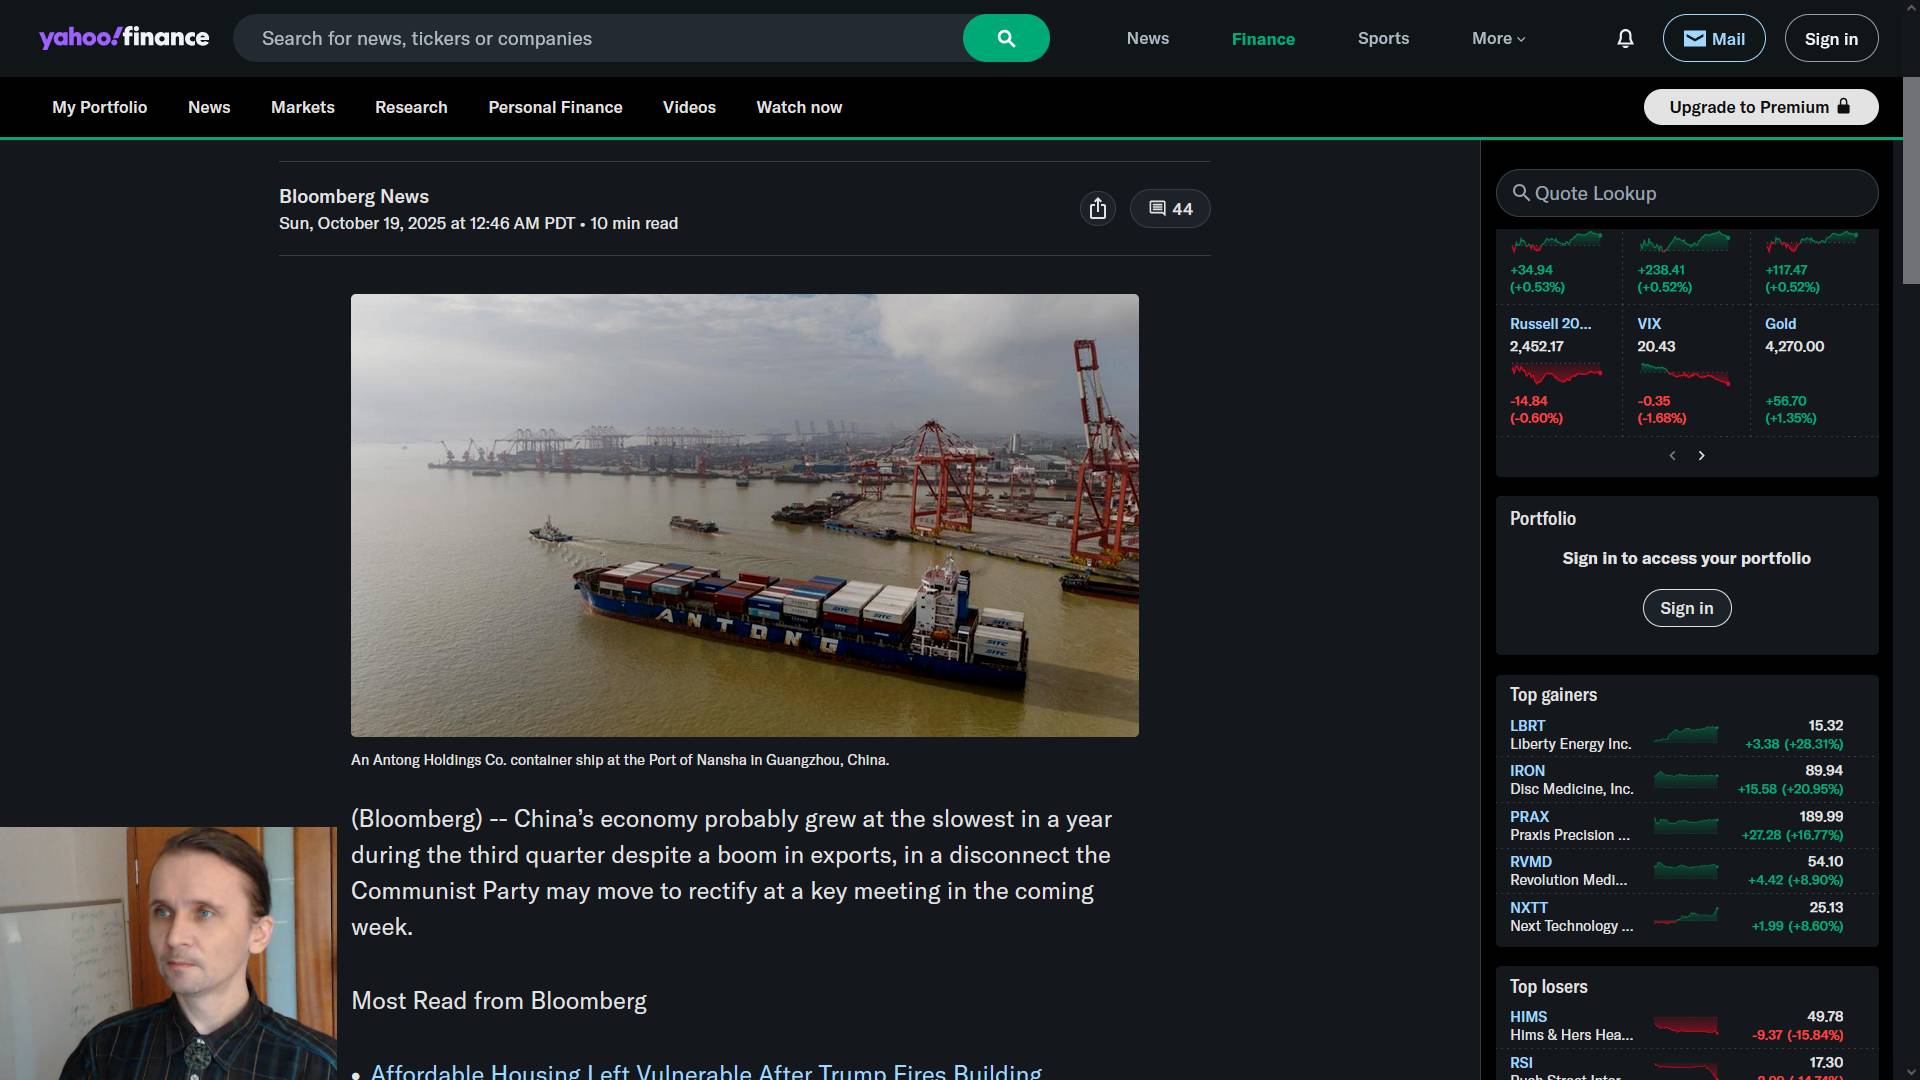Click Sign in under Portfolio panel
1920x1080 pixels.
(1686, 608)
